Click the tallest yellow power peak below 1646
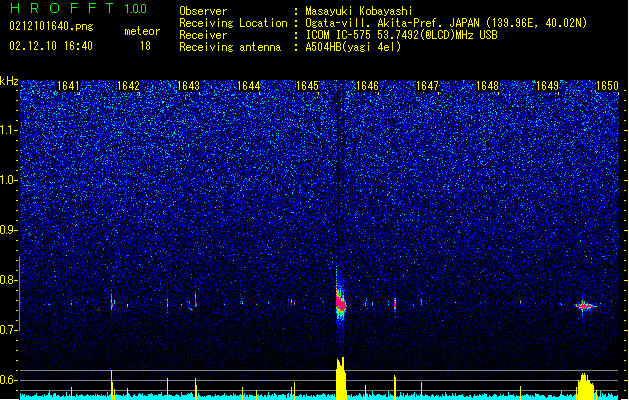Image resolution: width=629 pixels, height=400 pixels. [341, 378]
